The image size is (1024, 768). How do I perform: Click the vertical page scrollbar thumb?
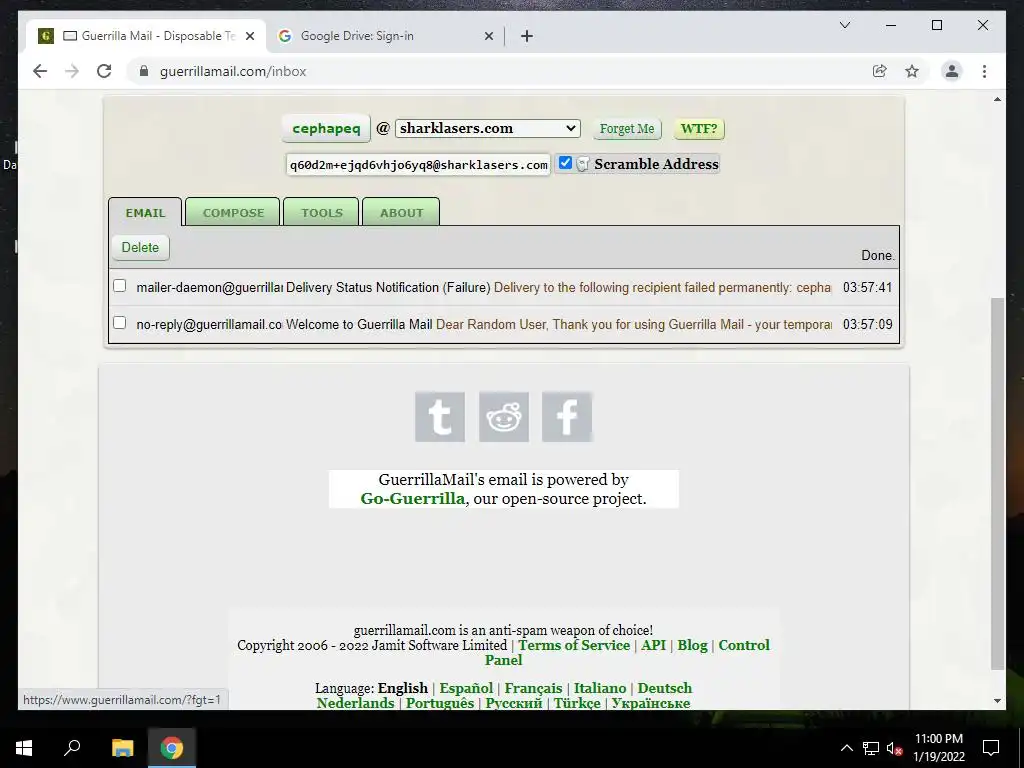(997, 483)
